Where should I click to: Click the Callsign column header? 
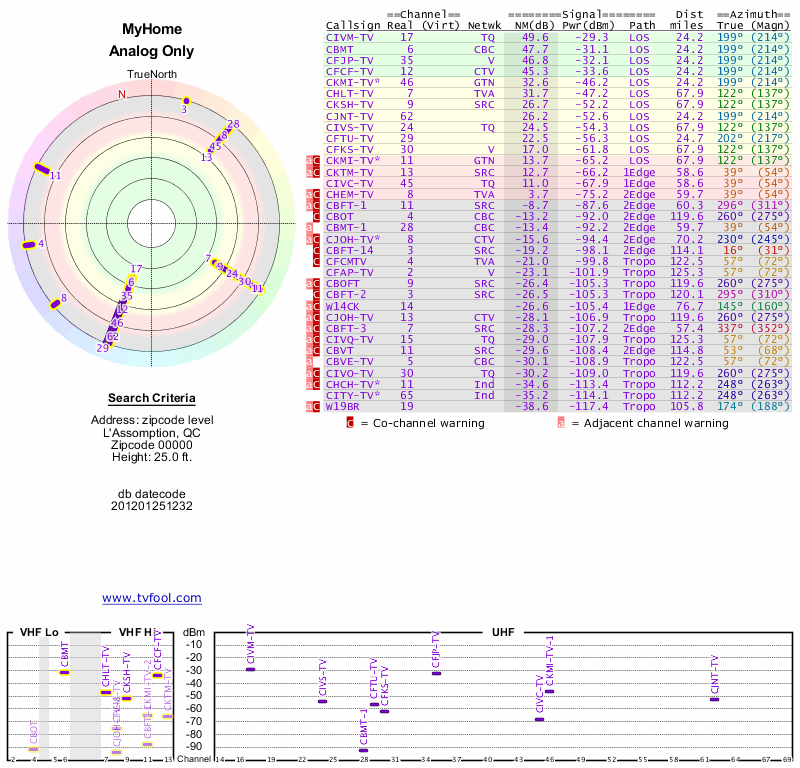(353, 25)
